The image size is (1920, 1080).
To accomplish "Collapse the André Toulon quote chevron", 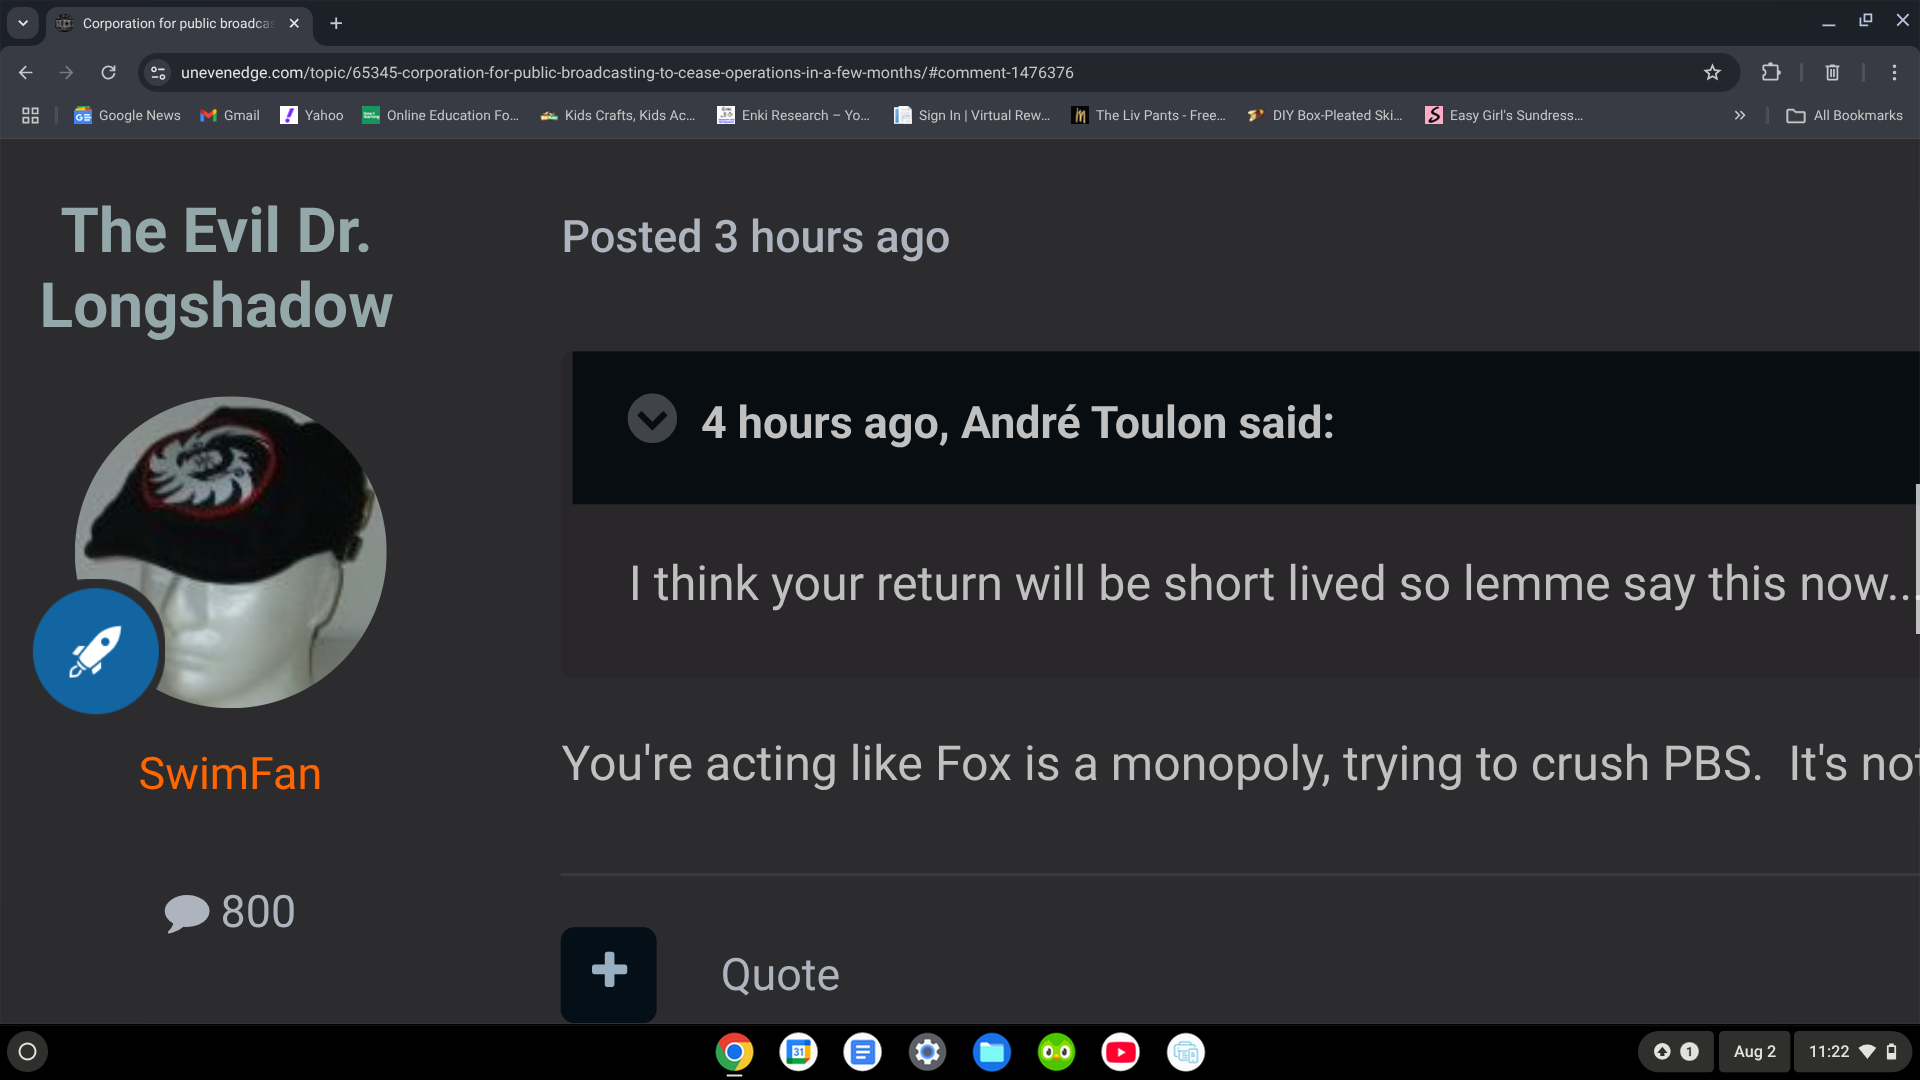I will coord(652,419).
